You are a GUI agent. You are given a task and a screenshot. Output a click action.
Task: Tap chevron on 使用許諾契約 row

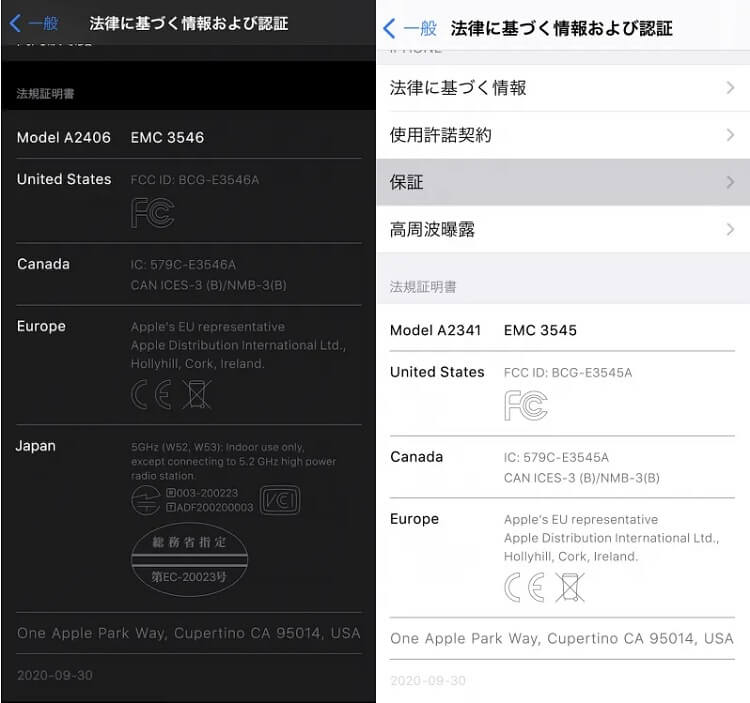730,135
